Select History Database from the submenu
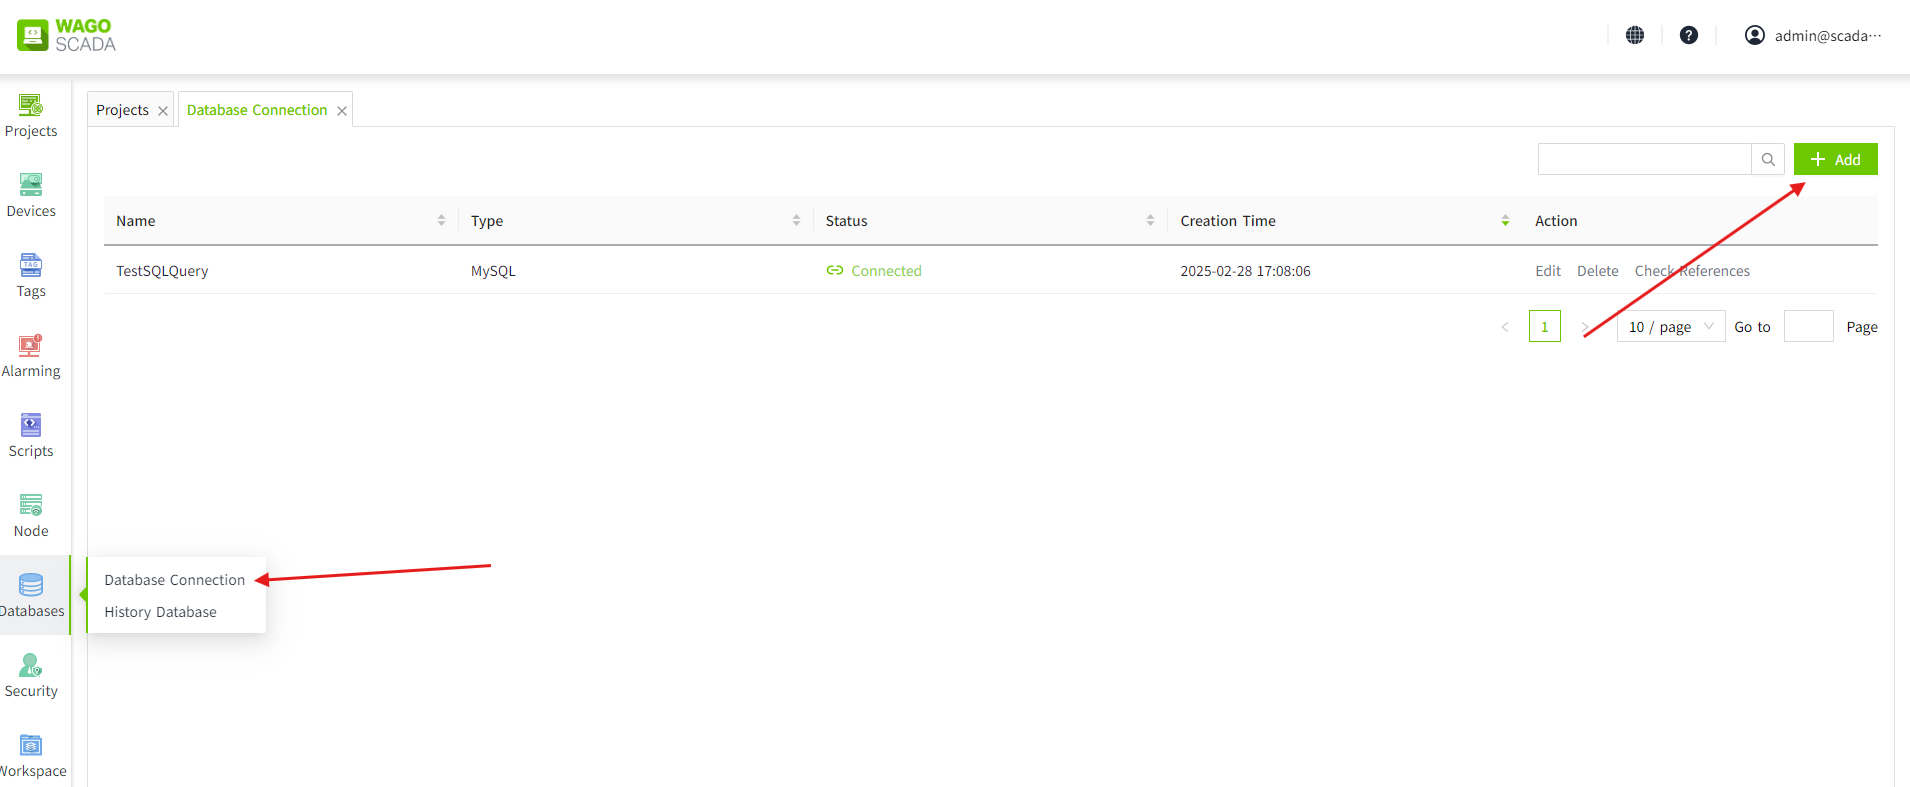 click(x=160, y=612)
